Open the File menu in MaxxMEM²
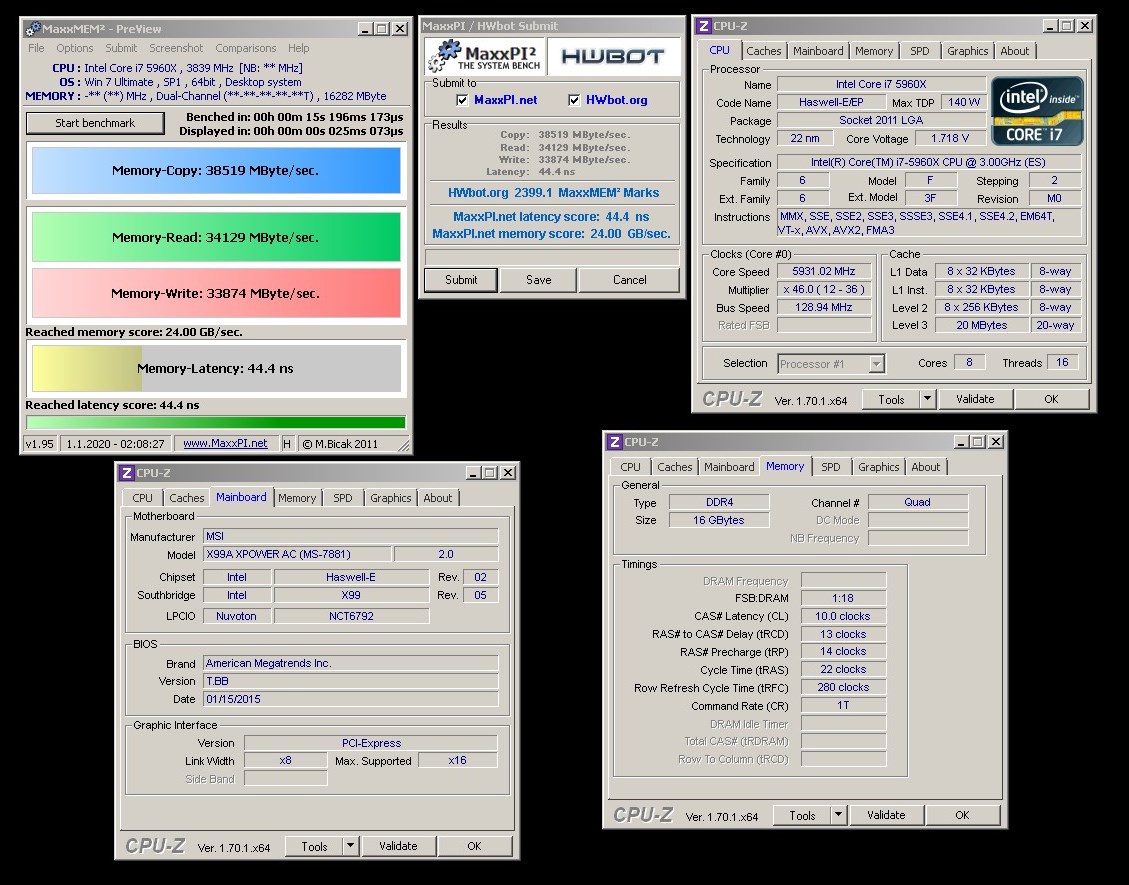The height and width of the screenshot is (885, 1129). 36,48
